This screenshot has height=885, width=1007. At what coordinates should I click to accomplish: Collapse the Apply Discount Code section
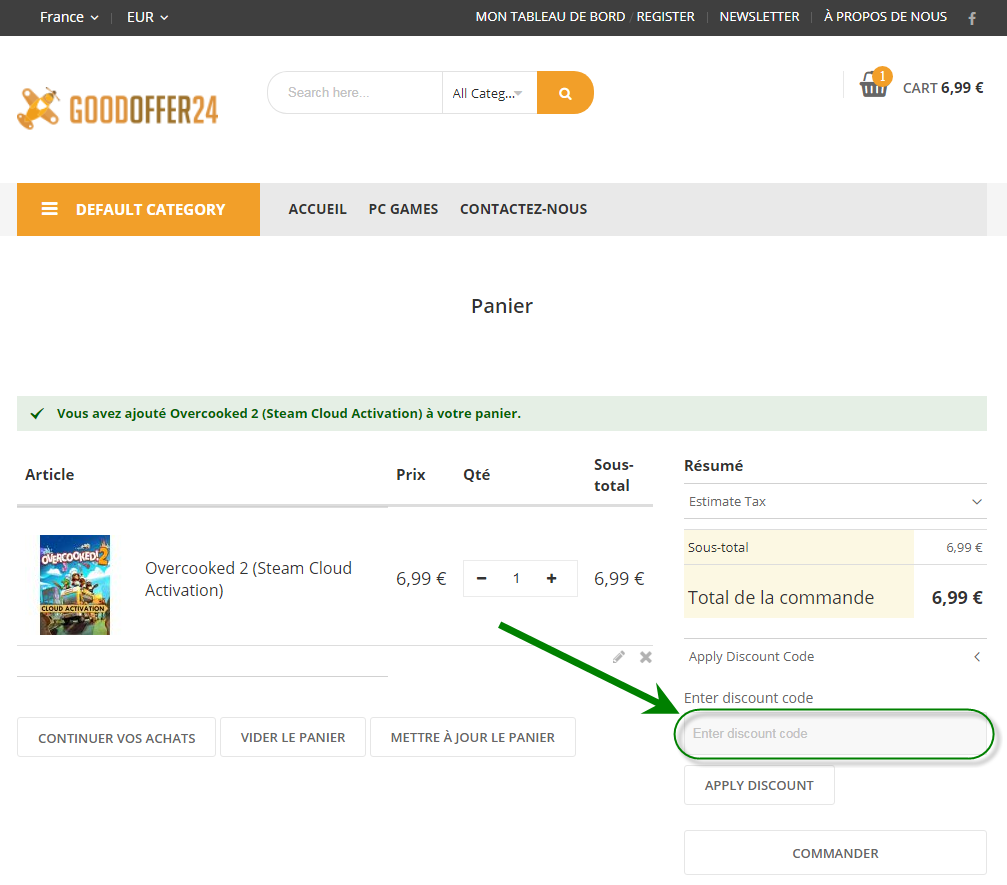coord(835,656)
